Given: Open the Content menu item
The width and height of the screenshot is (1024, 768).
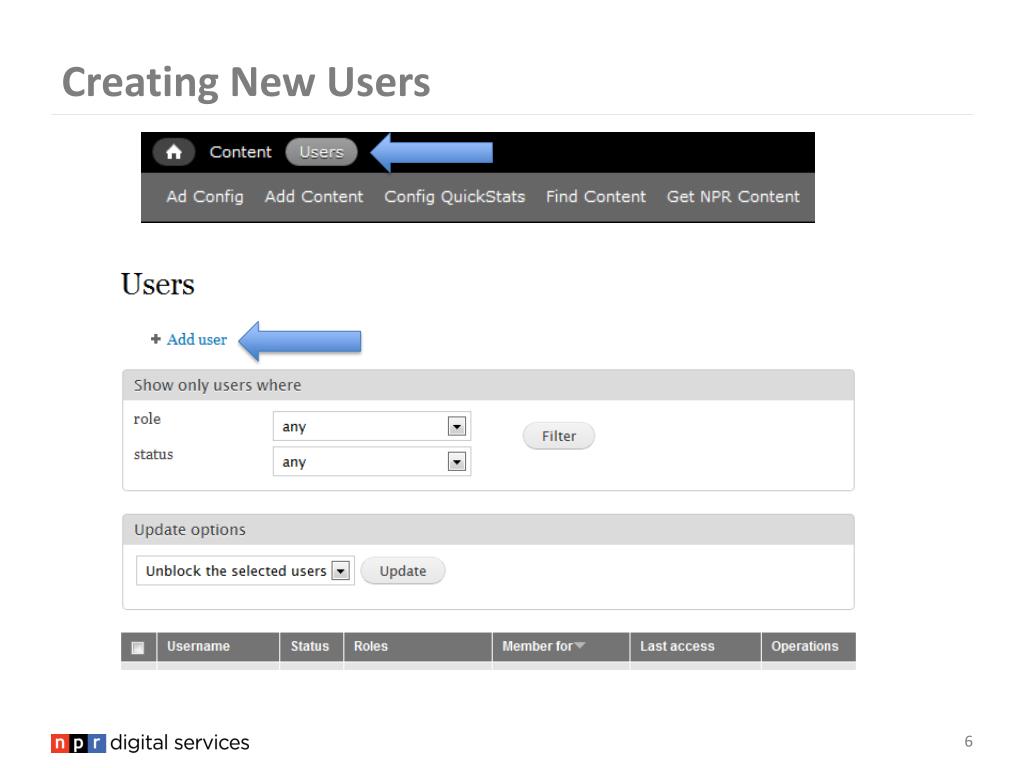Looking at the screenshot, I should tap(240, 152).
